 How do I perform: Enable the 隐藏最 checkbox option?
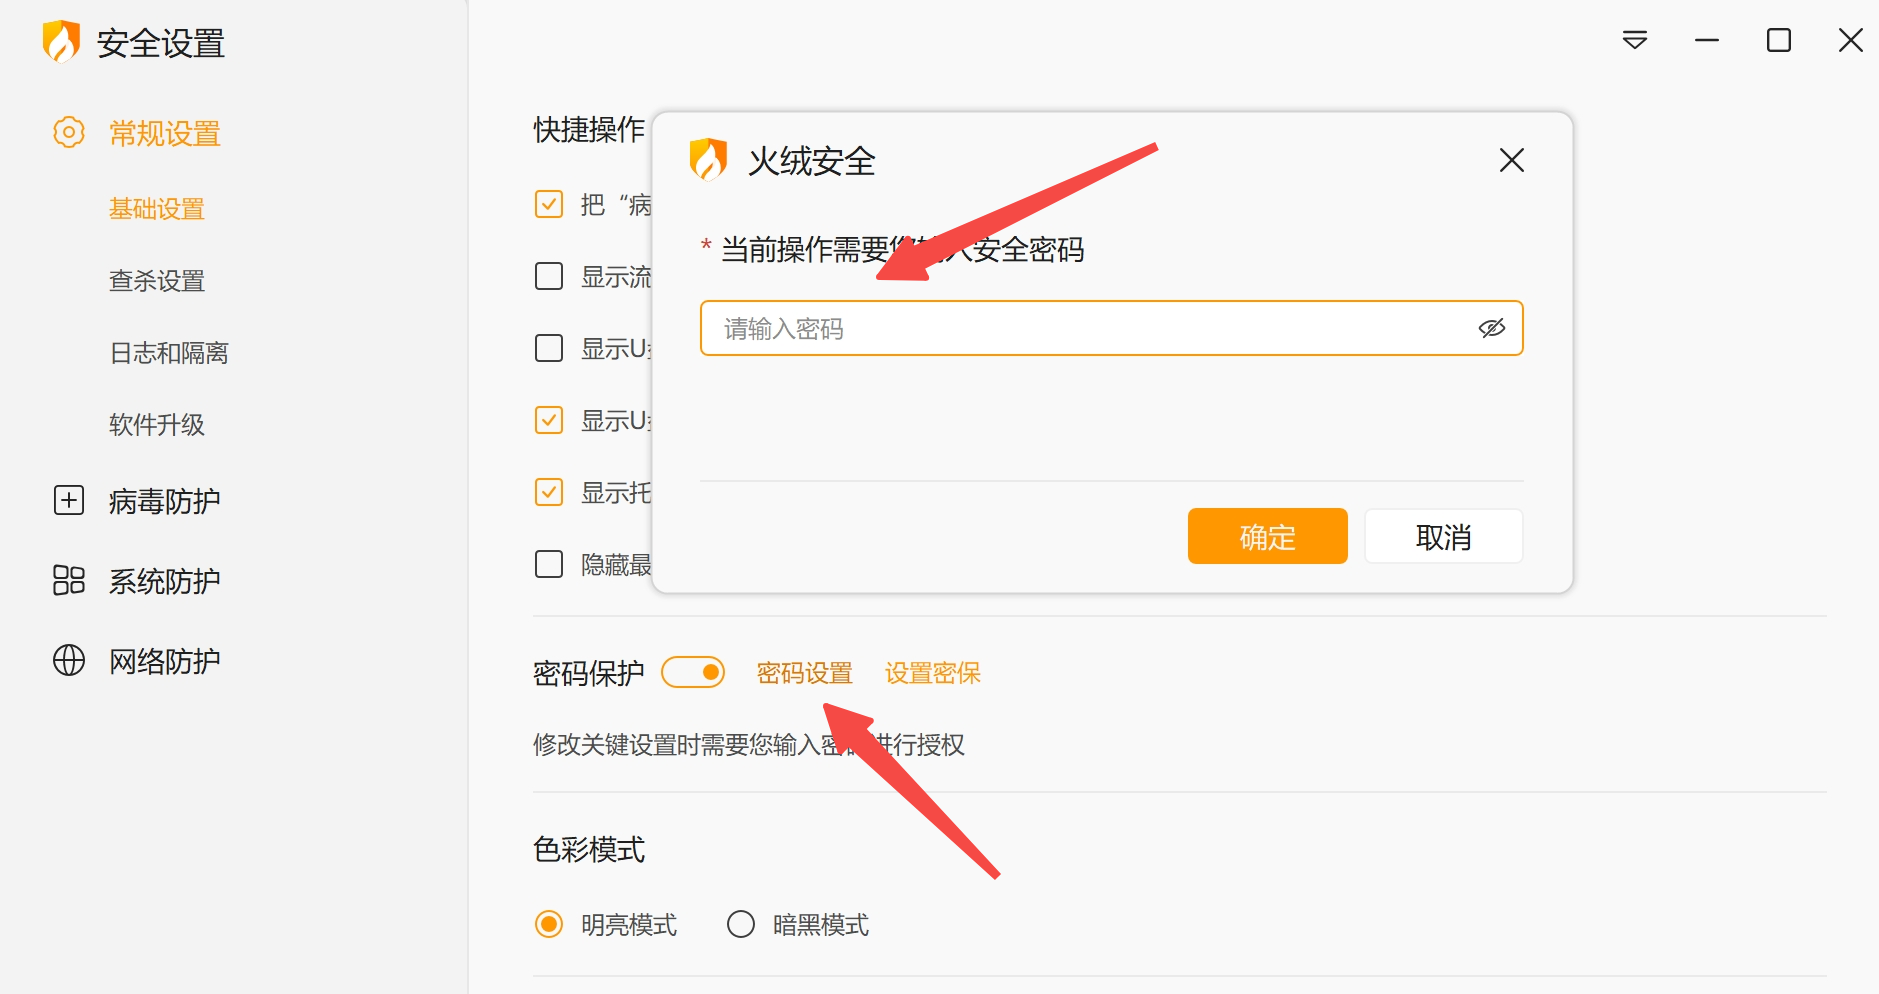pos(549,564)
